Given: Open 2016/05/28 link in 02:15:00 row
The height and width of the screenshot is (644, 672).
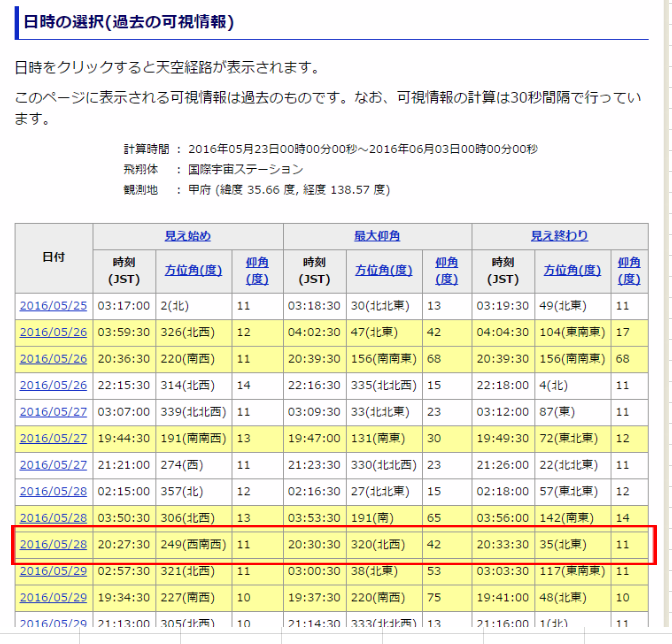Looking at the screenshot, I should pos(53,491).
